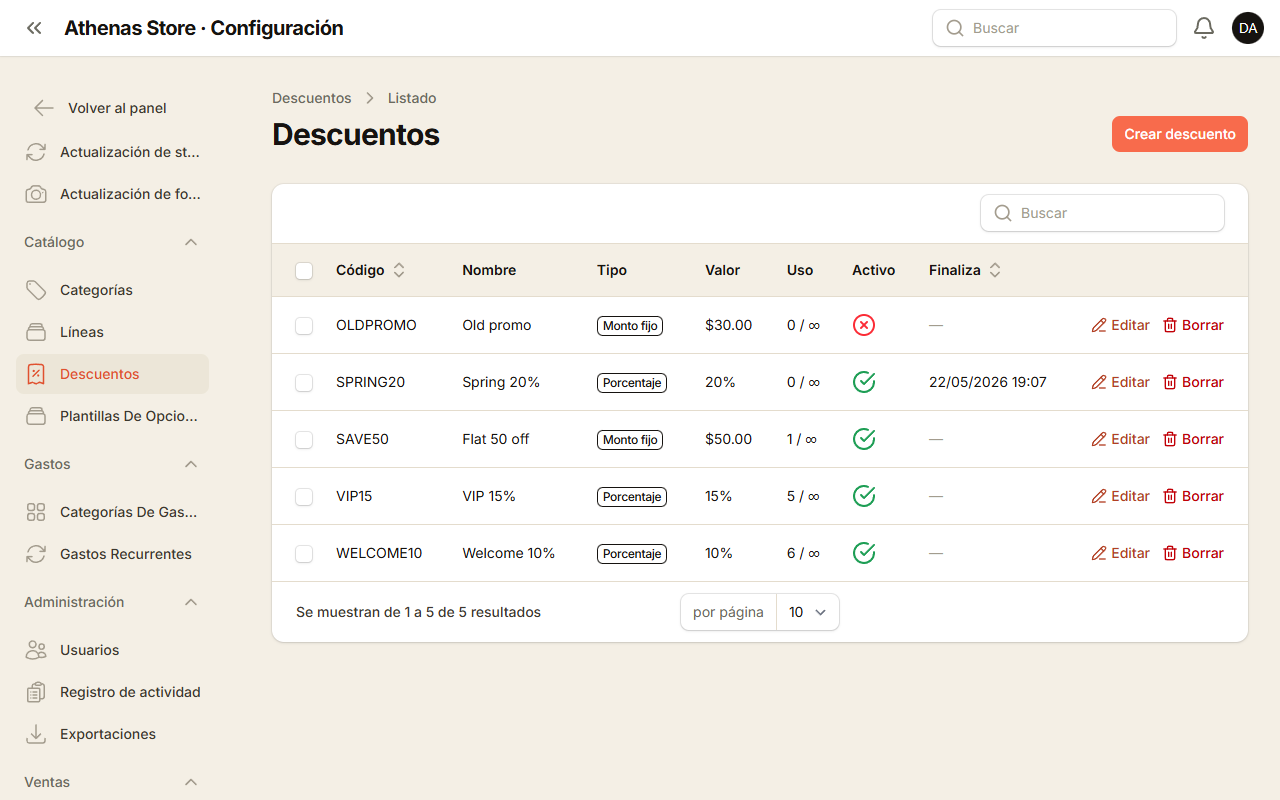Focus the top Buscar search field
The image size is (1280, 800).
[1054, 28]
